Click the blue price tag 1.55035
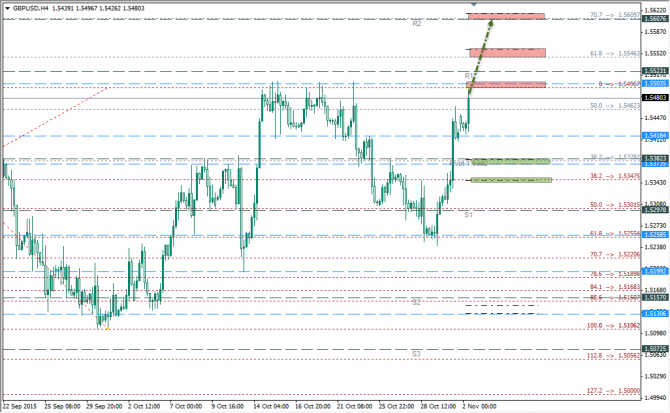 655,83
